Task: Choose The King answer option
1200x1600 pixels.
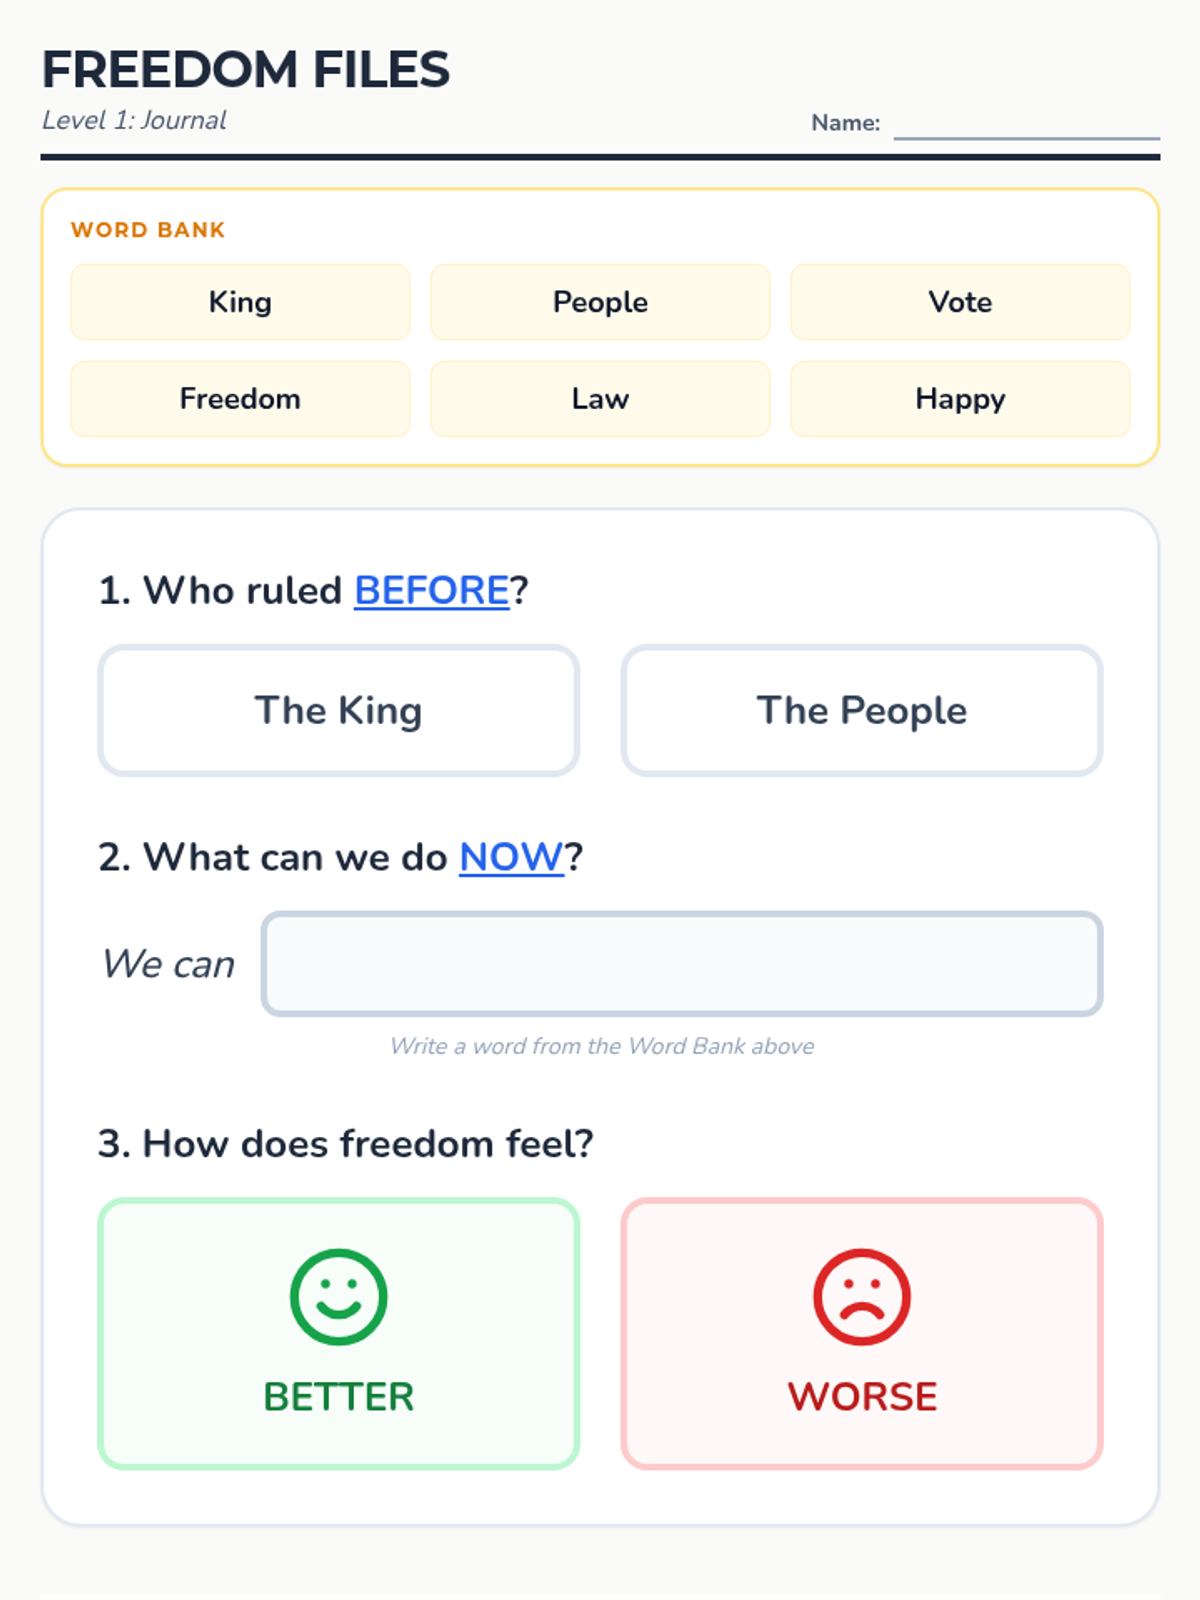Action: [x=339, y=710]
